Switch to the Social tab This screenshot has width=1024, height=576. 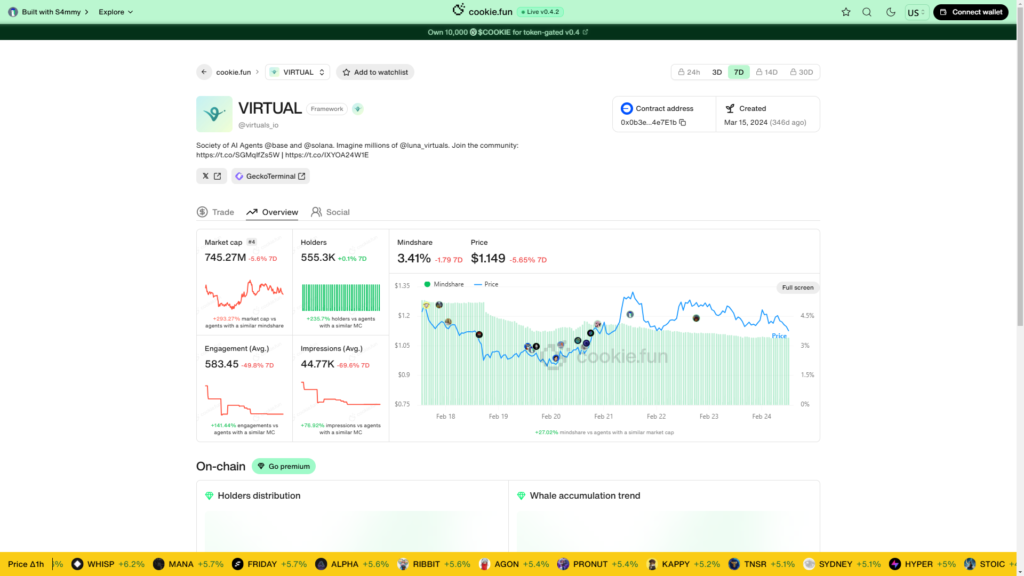[331, 212]
